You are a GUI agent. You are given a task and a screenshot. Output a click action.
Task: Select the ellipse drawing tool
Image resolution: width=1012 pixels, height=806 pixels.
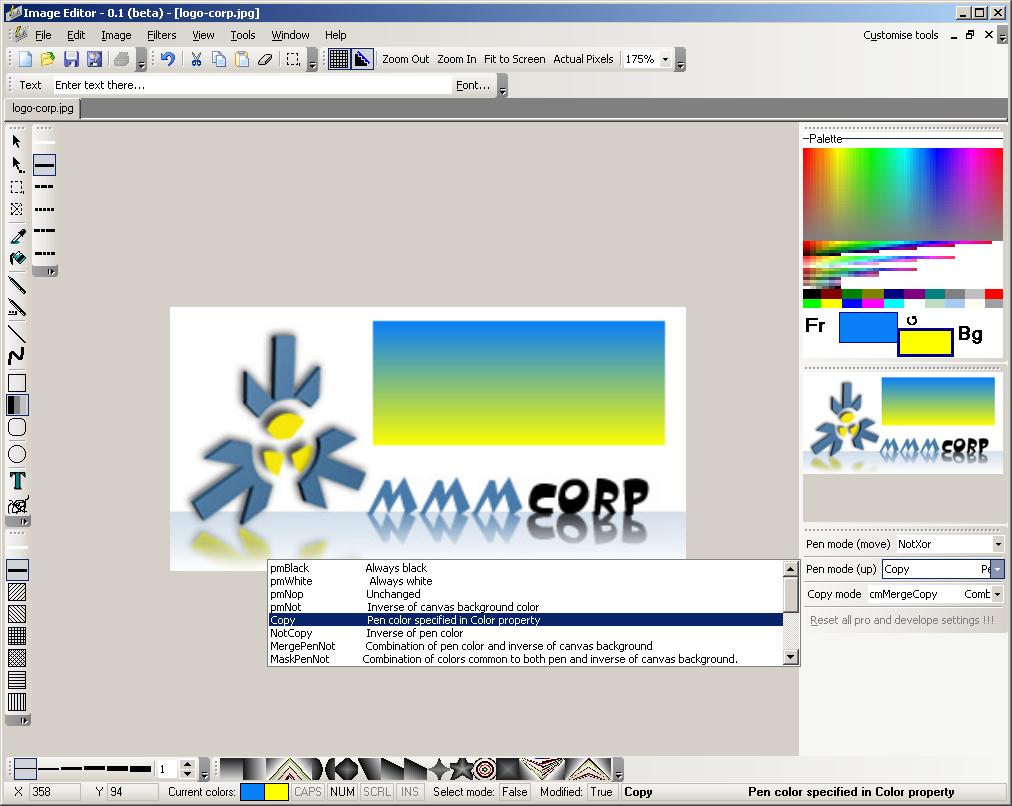coord(17,454)
